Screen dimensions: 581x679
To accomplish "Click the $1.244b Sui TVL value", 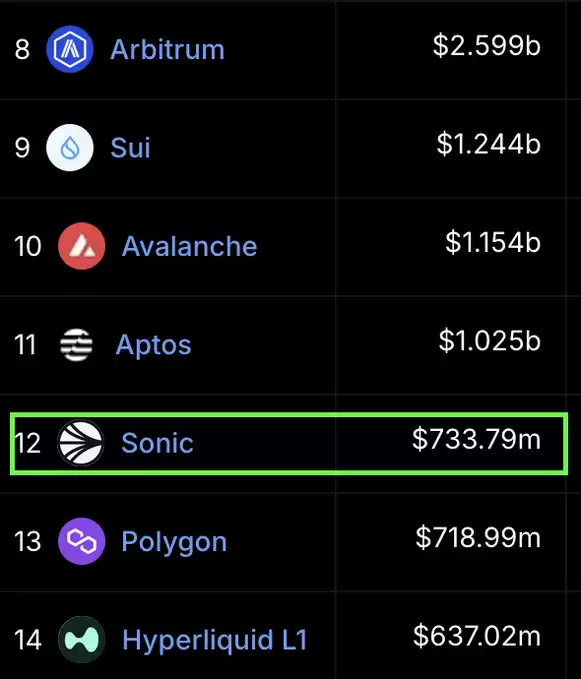I will coord(488,143).
